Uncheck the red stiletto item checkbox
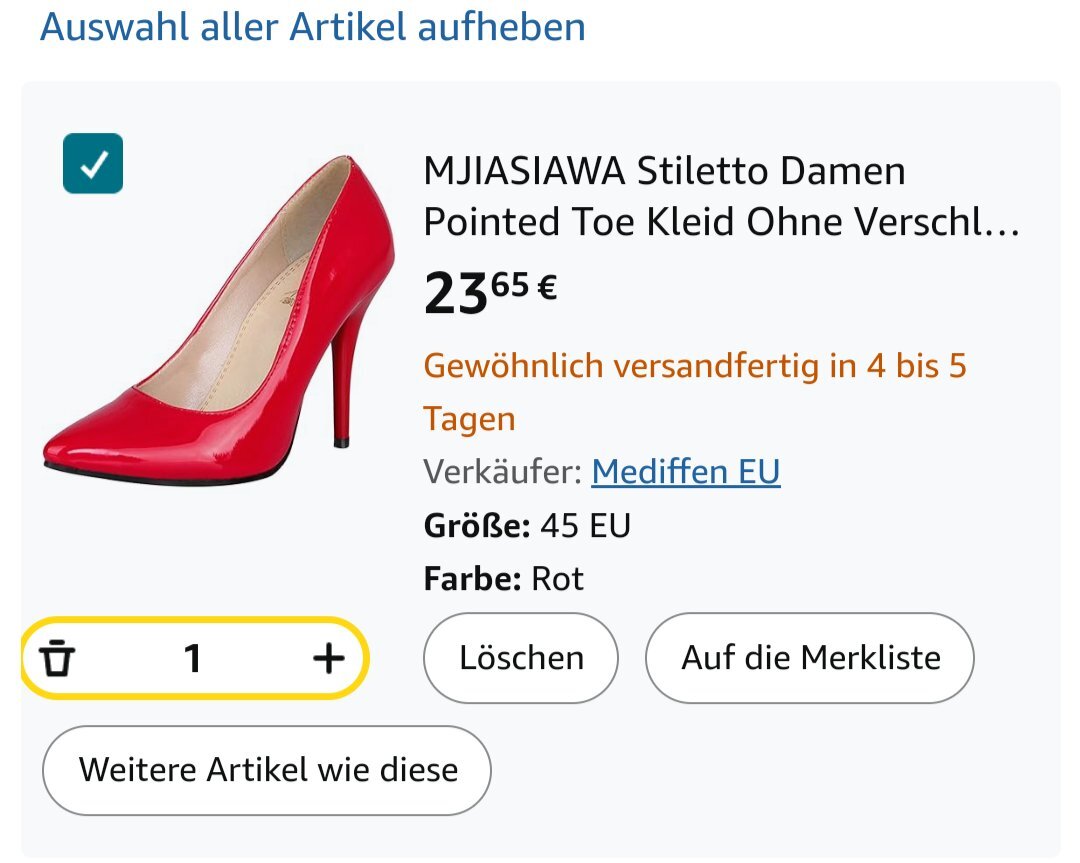Image resolution: width=1080 pixels, height=863 pixels. (x=92, y=164)
